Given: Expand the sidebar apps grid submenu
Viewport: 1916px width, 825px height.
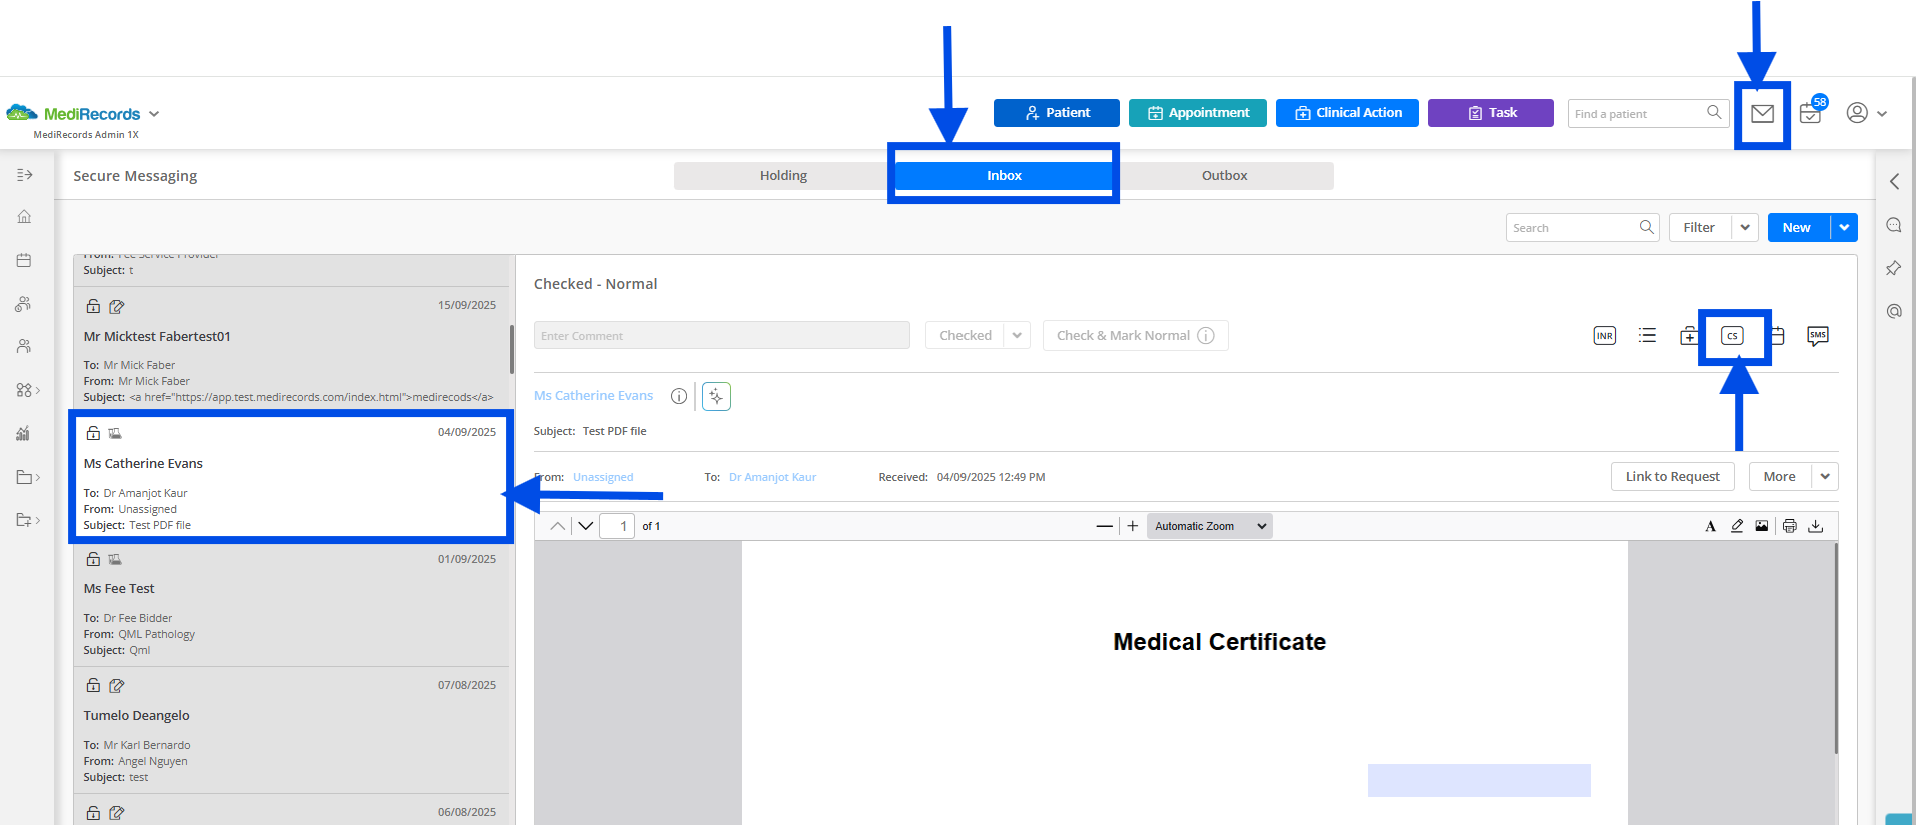Looking at the screenshot, I should pyautogui.click(x=28, y=390).
